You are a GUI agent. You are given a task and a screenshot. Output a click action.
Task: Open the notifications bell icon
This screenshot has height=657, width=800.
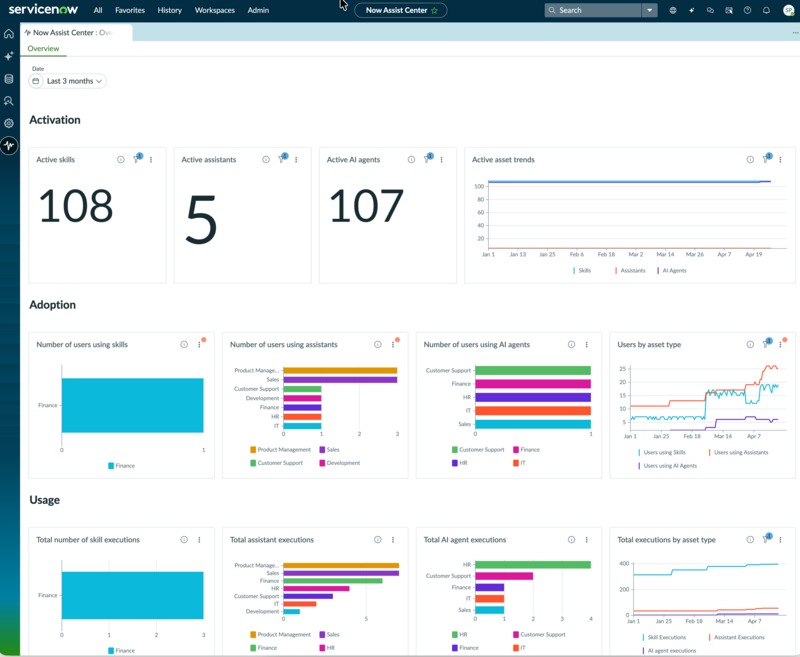coord(766,10)
